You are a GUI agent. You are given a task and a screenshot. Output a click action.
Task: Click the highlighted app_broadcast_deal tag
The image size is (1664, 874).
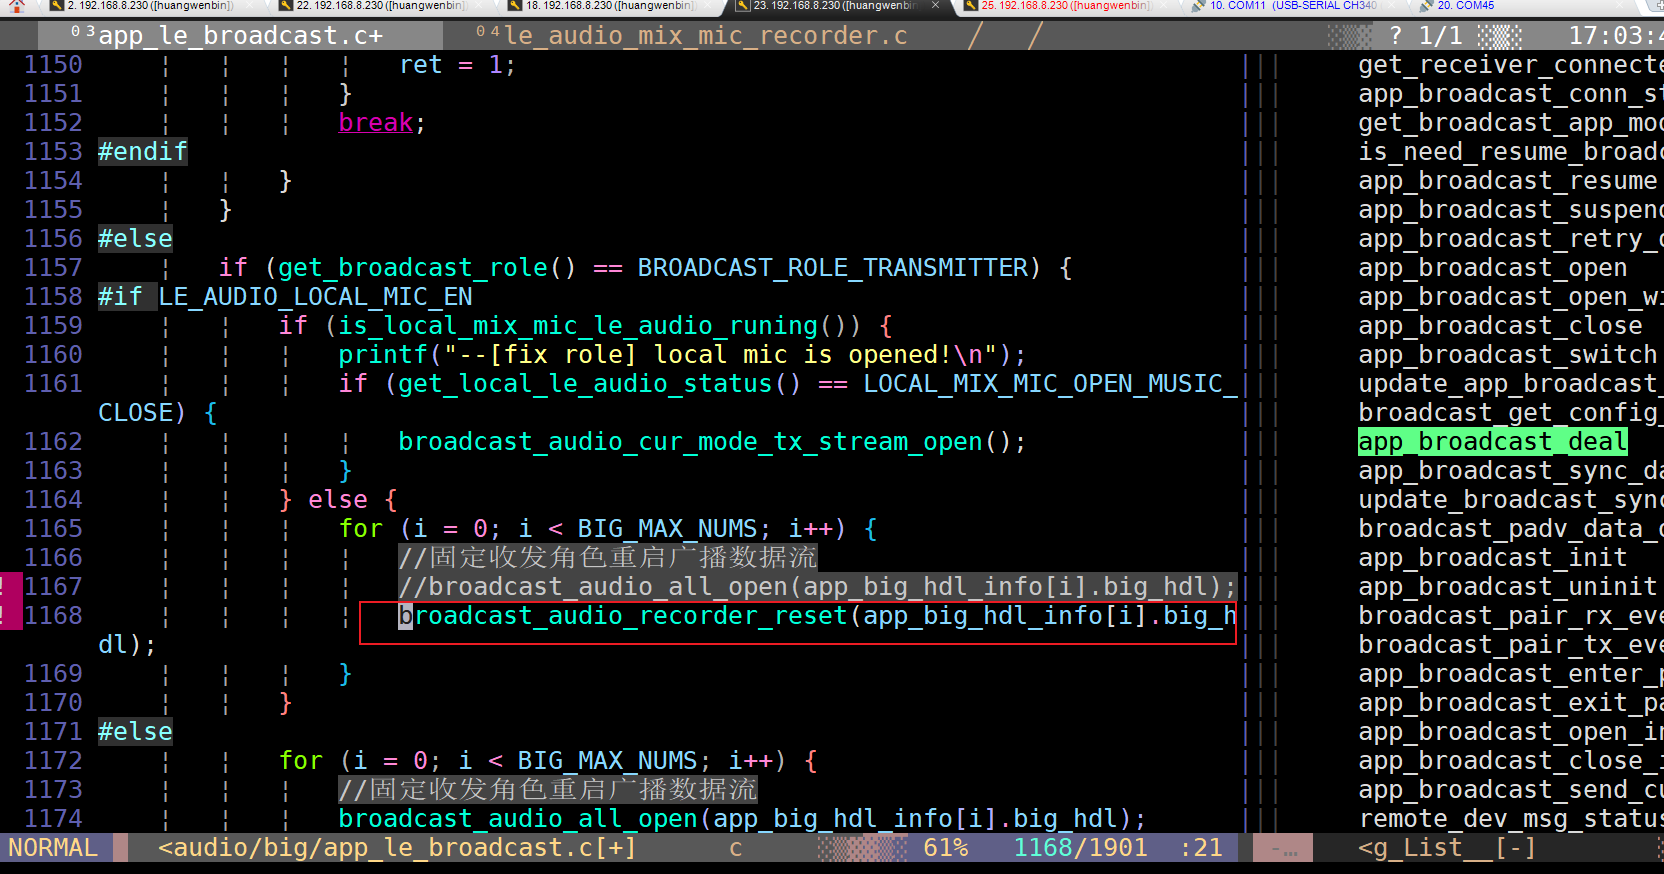(1492, 442)
